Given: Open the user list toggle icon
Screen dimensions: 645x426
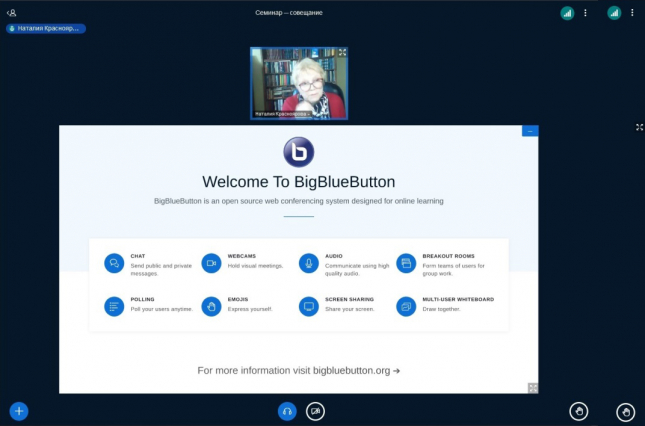Looking at the screenshot, I should point(12,13).
